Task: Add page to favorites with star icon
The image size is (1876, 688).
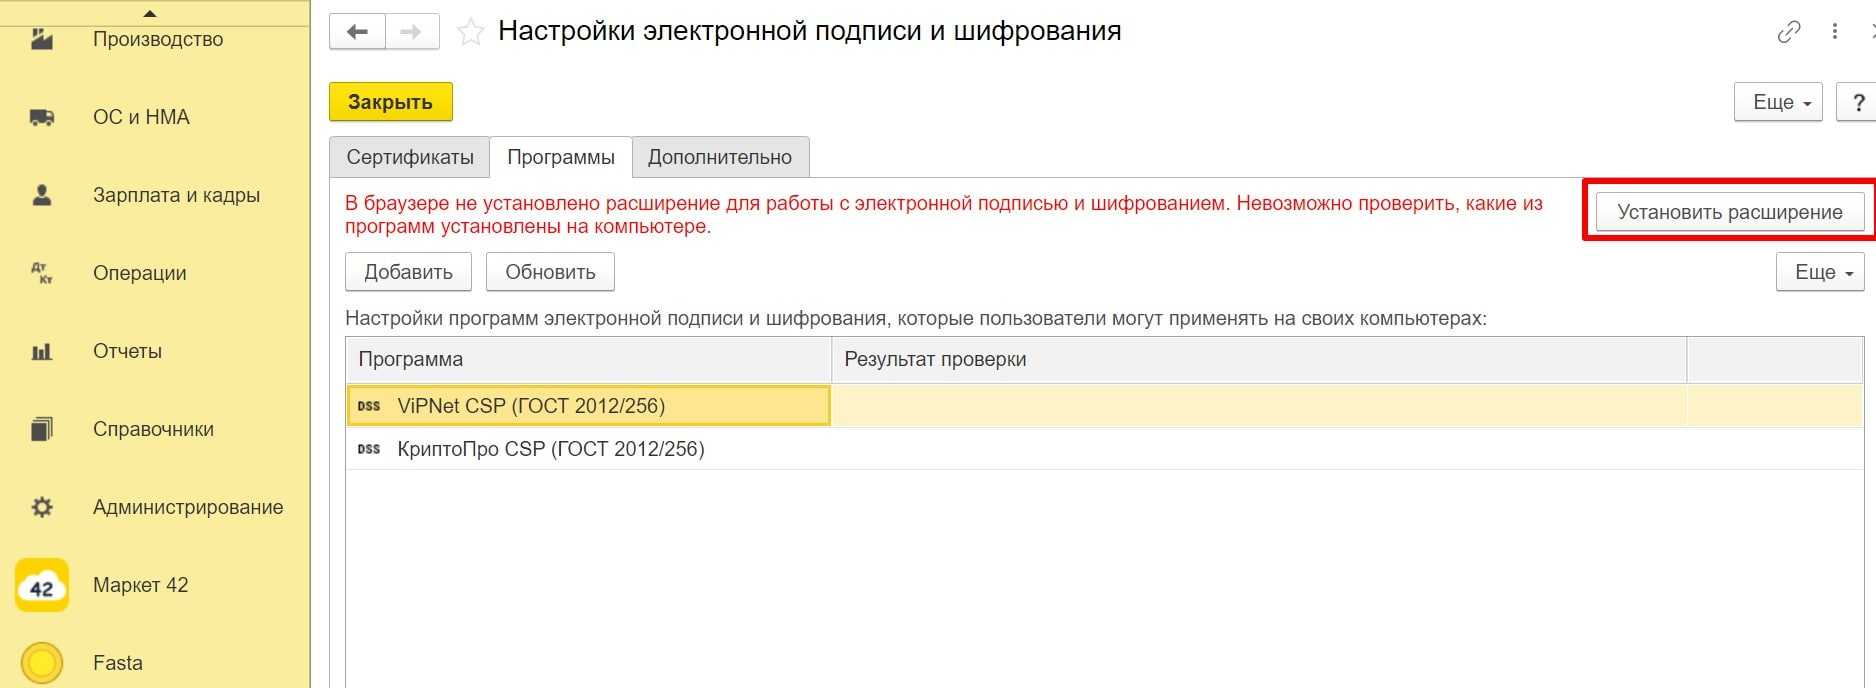Action: (x=470, y=32)
